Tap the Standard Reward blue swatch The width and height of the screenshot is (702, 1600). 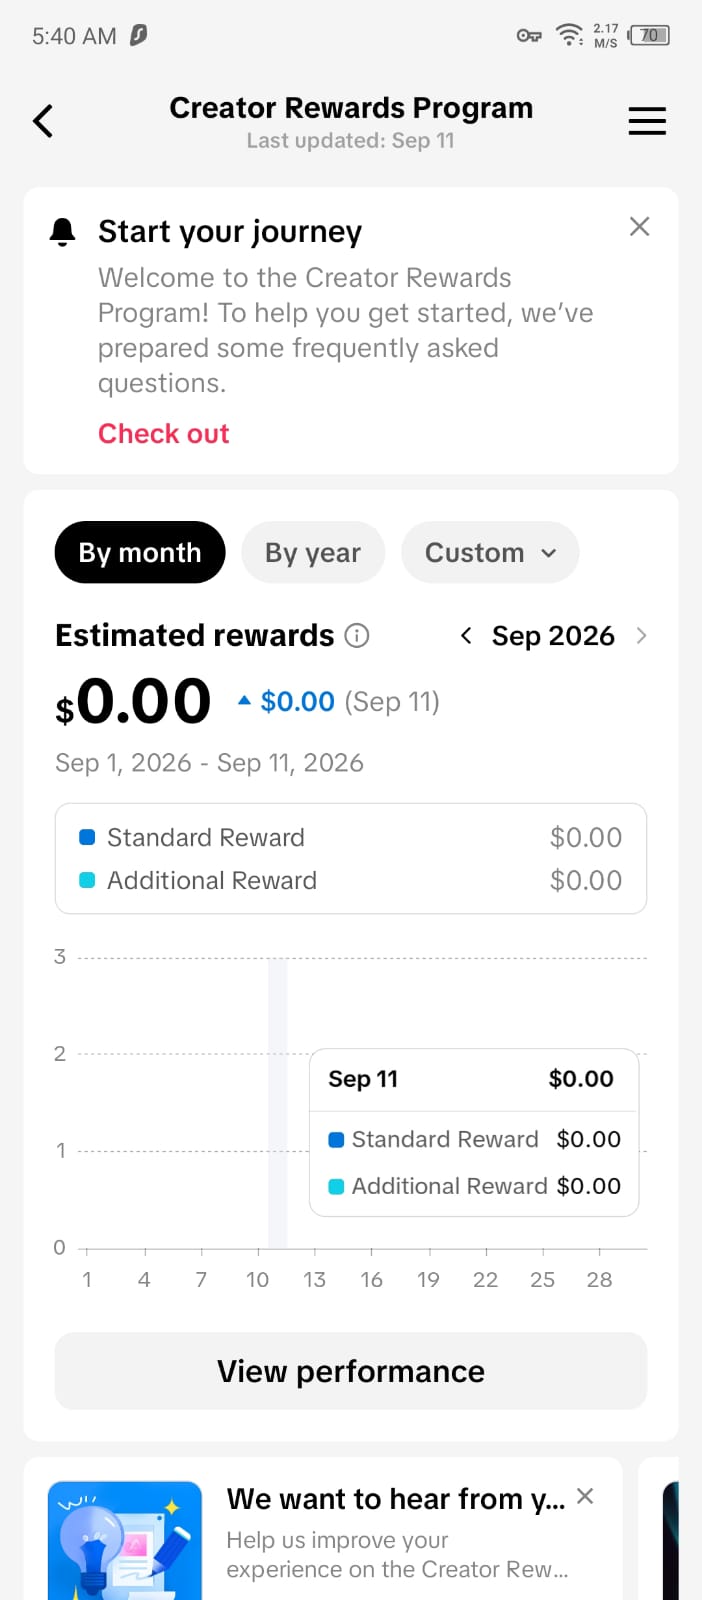click(87, 837)
